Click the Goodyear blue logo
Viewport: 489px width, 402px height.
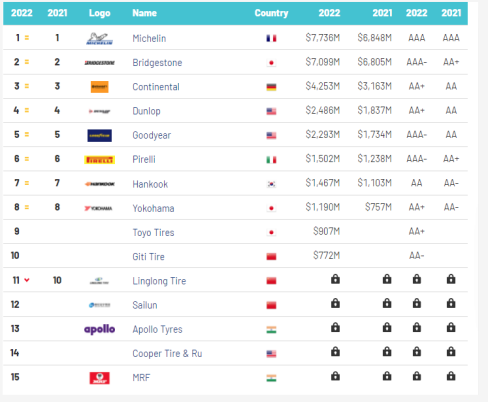(99, 135)
